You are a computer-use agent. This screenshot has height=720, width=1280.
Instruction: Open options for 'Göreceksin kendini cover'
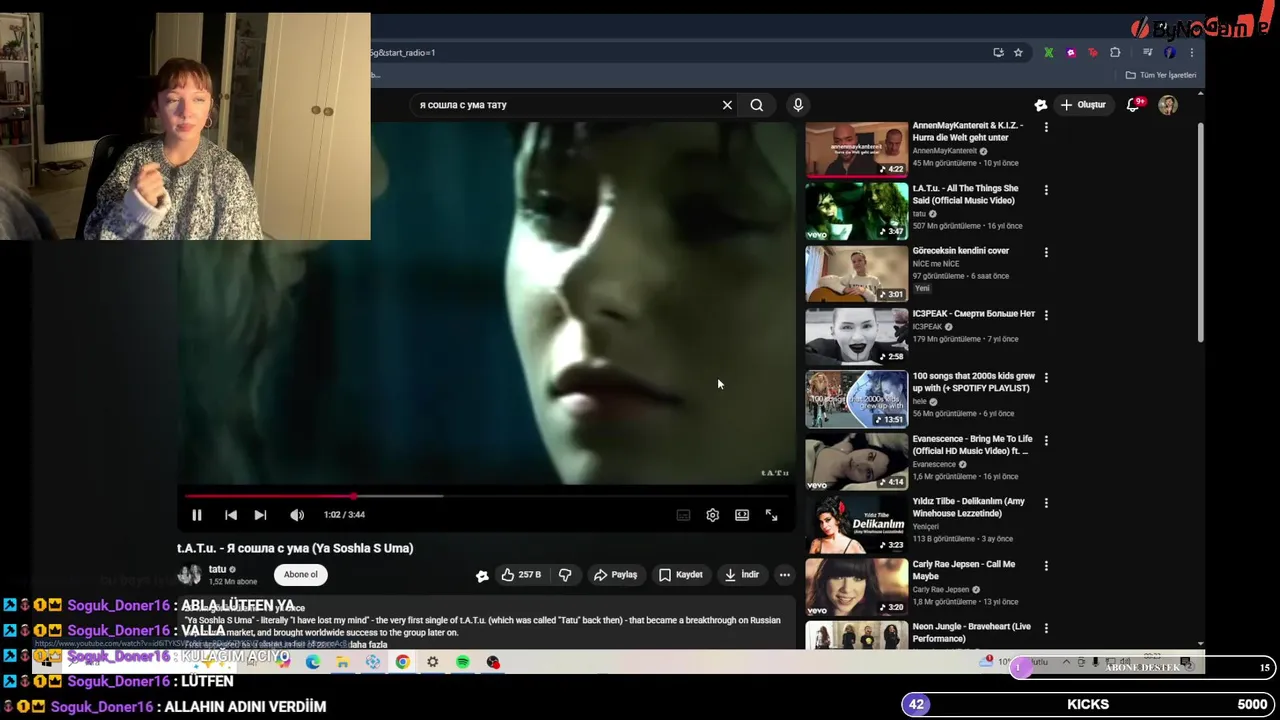1046,253
